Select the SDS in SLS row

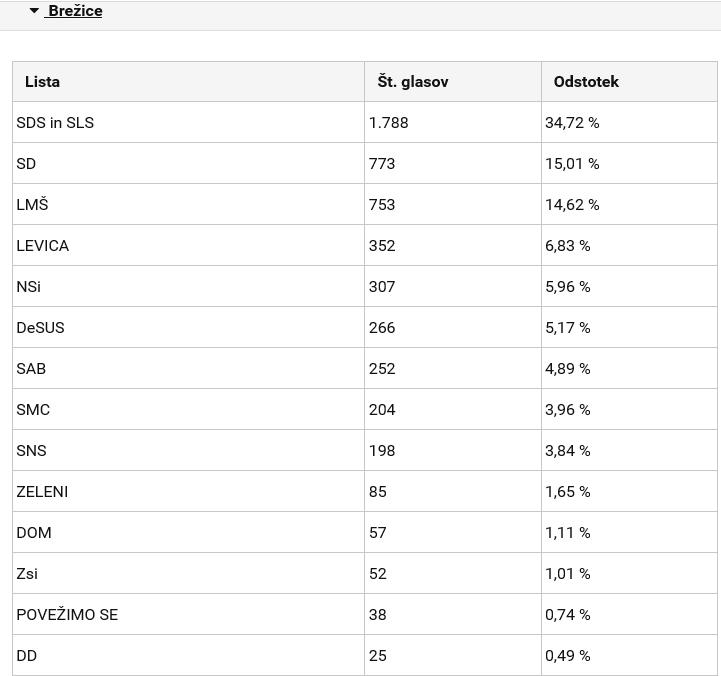[365, 122]
